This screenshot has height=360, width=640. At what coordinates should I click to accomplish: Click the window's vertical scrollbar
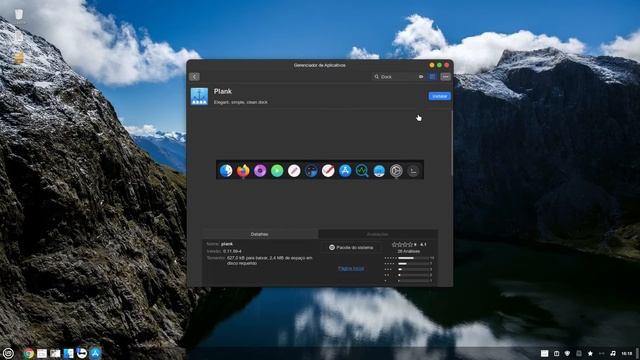coord(451,143)
